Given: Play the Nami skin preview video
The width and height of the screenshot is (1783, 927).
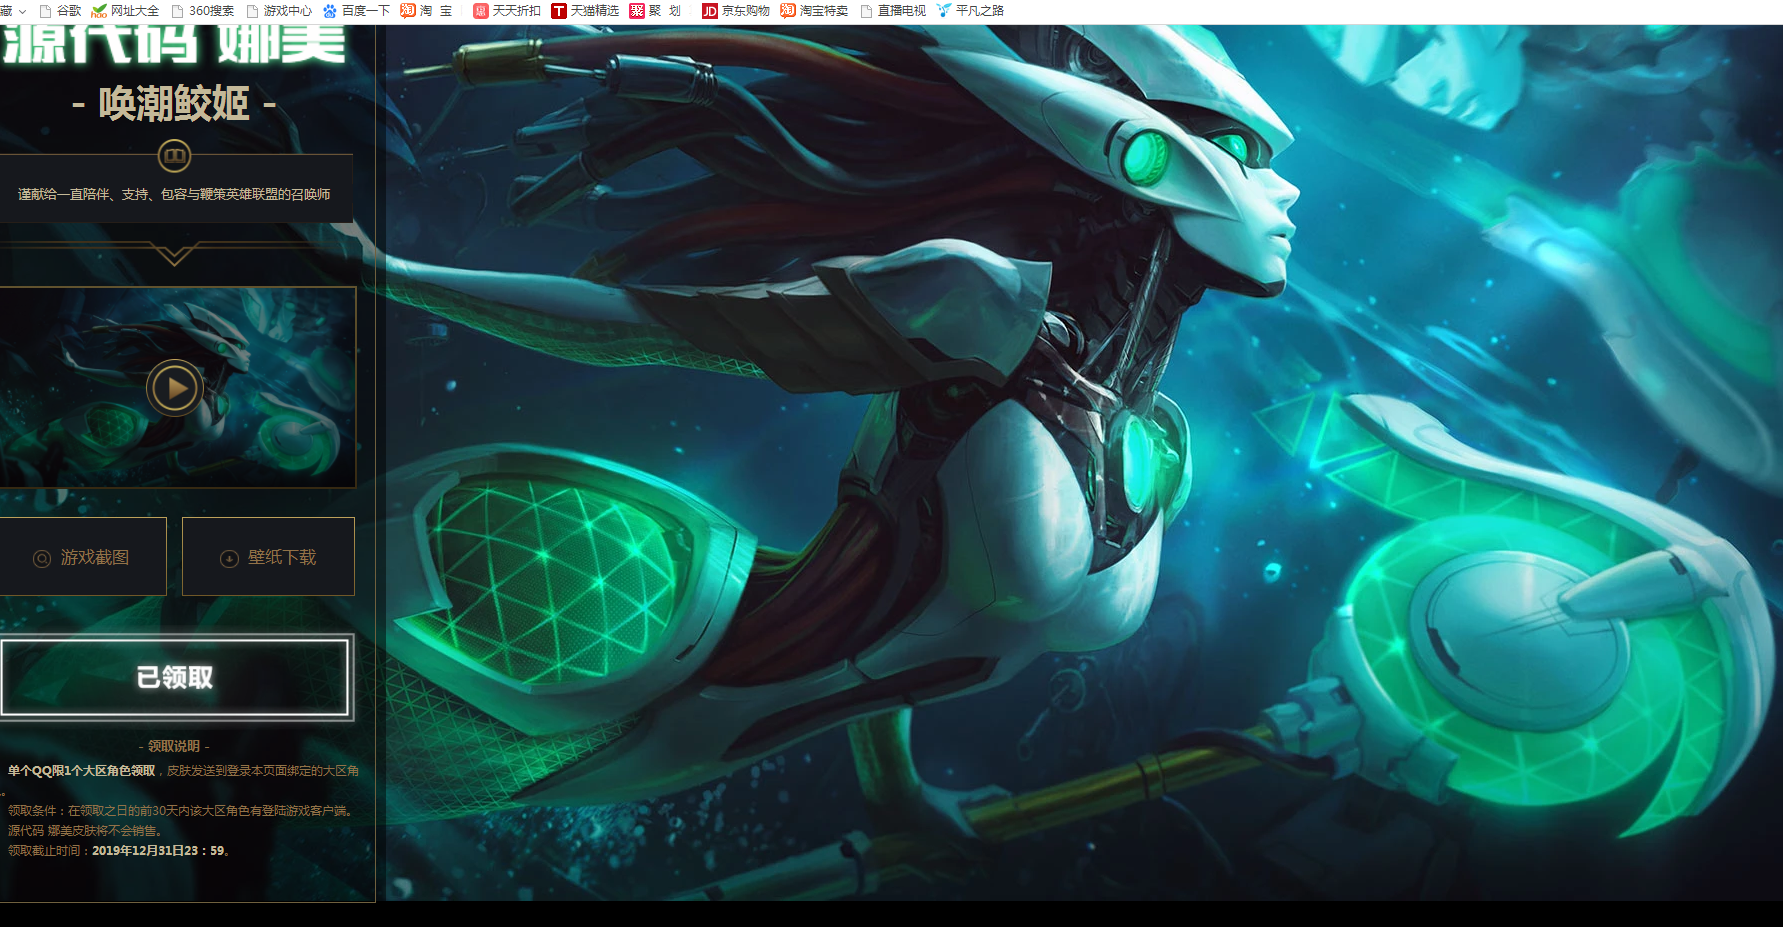Looking at the screenshot, I should (x=175, y=388).
